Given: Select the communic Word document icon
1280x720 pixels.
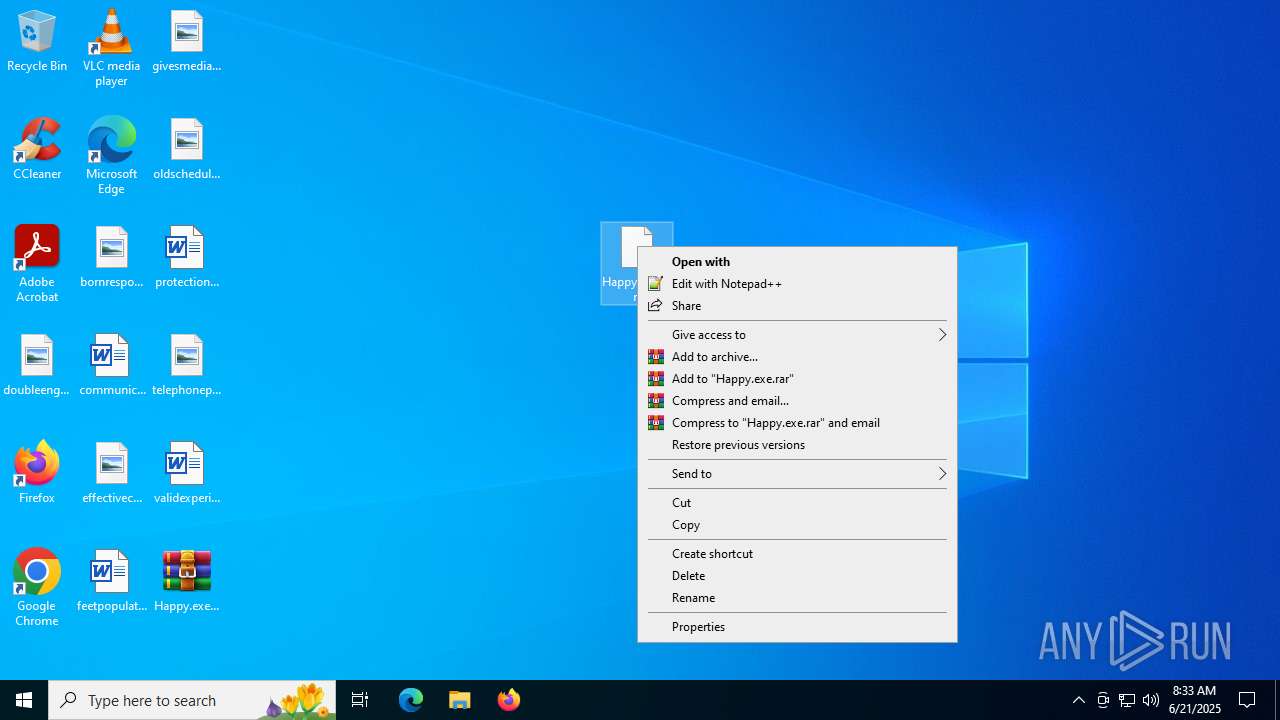Looking at the screenshot, I should [x=111, y=365].
